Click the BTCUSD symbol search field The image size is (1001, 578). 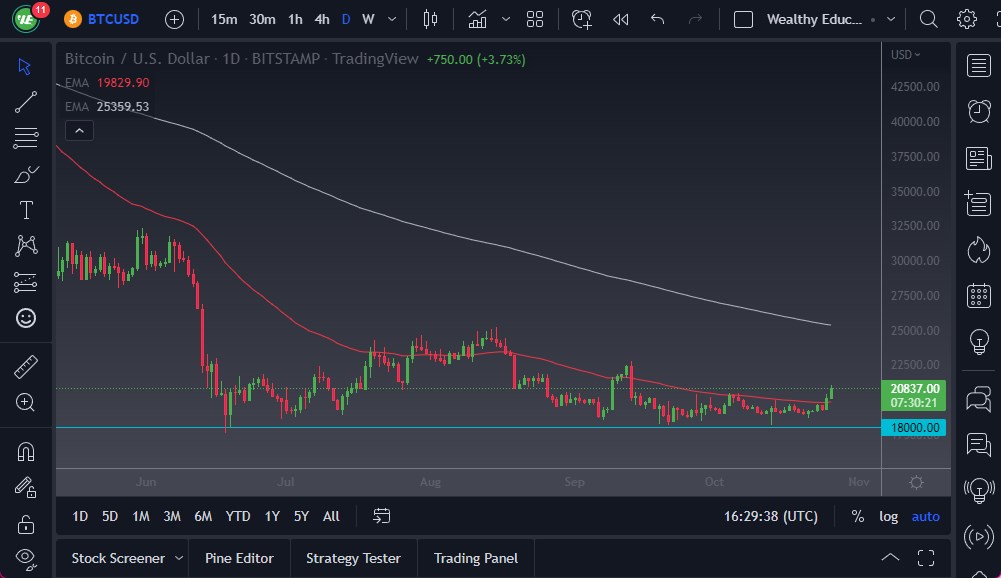pyautogui.click(x=112, y=18)
